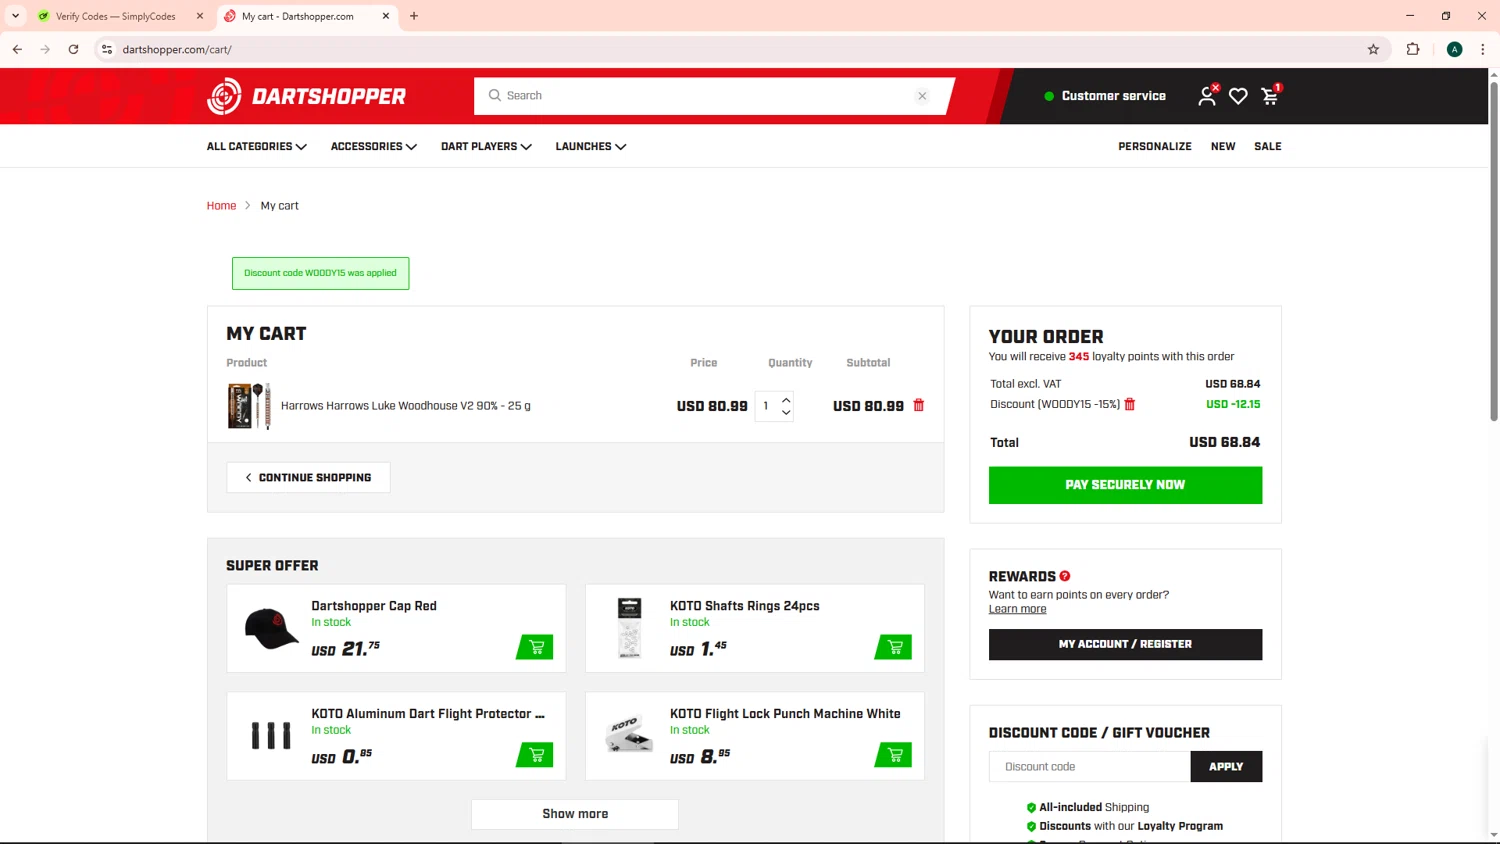
Task: Click My Account / Register button
Action: coord(1125,644)
